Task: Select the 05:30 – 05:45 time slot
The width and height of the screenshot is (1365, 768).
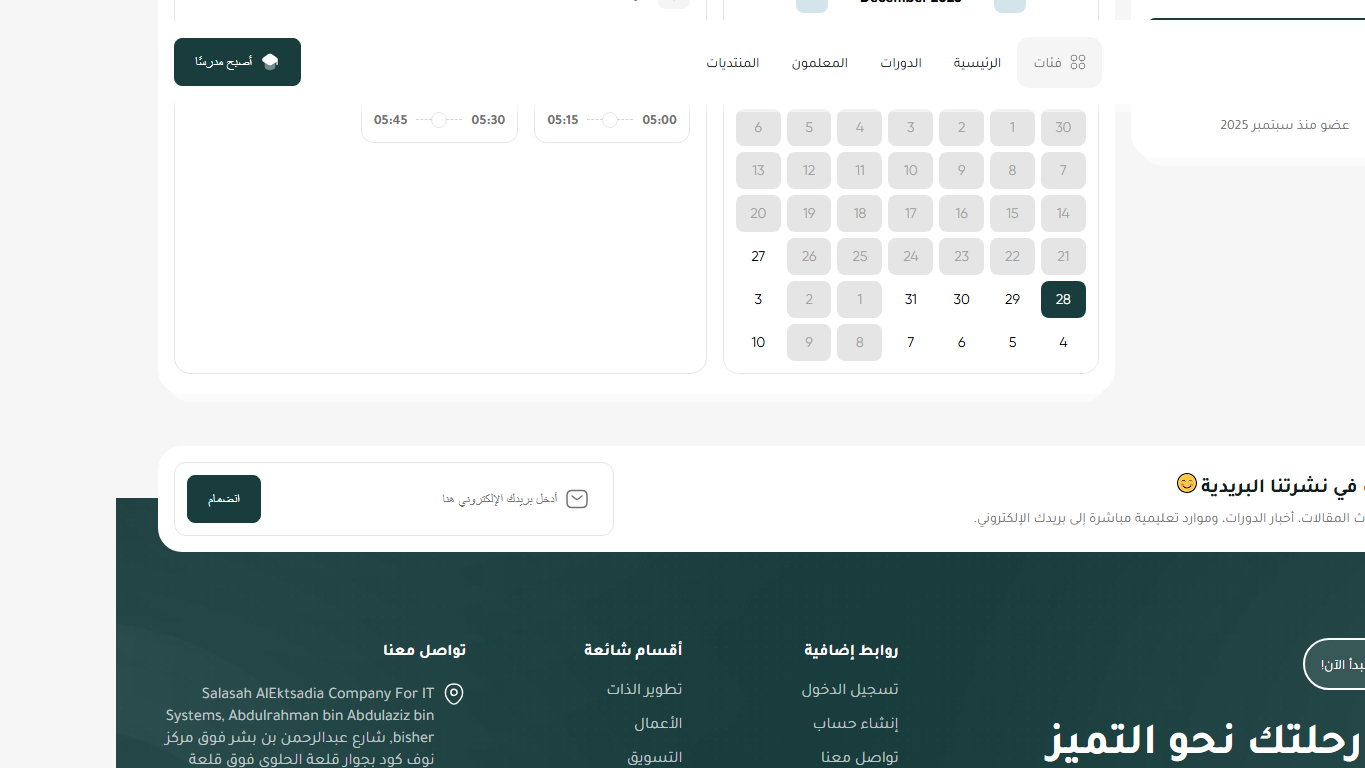Action: point(439,120)
